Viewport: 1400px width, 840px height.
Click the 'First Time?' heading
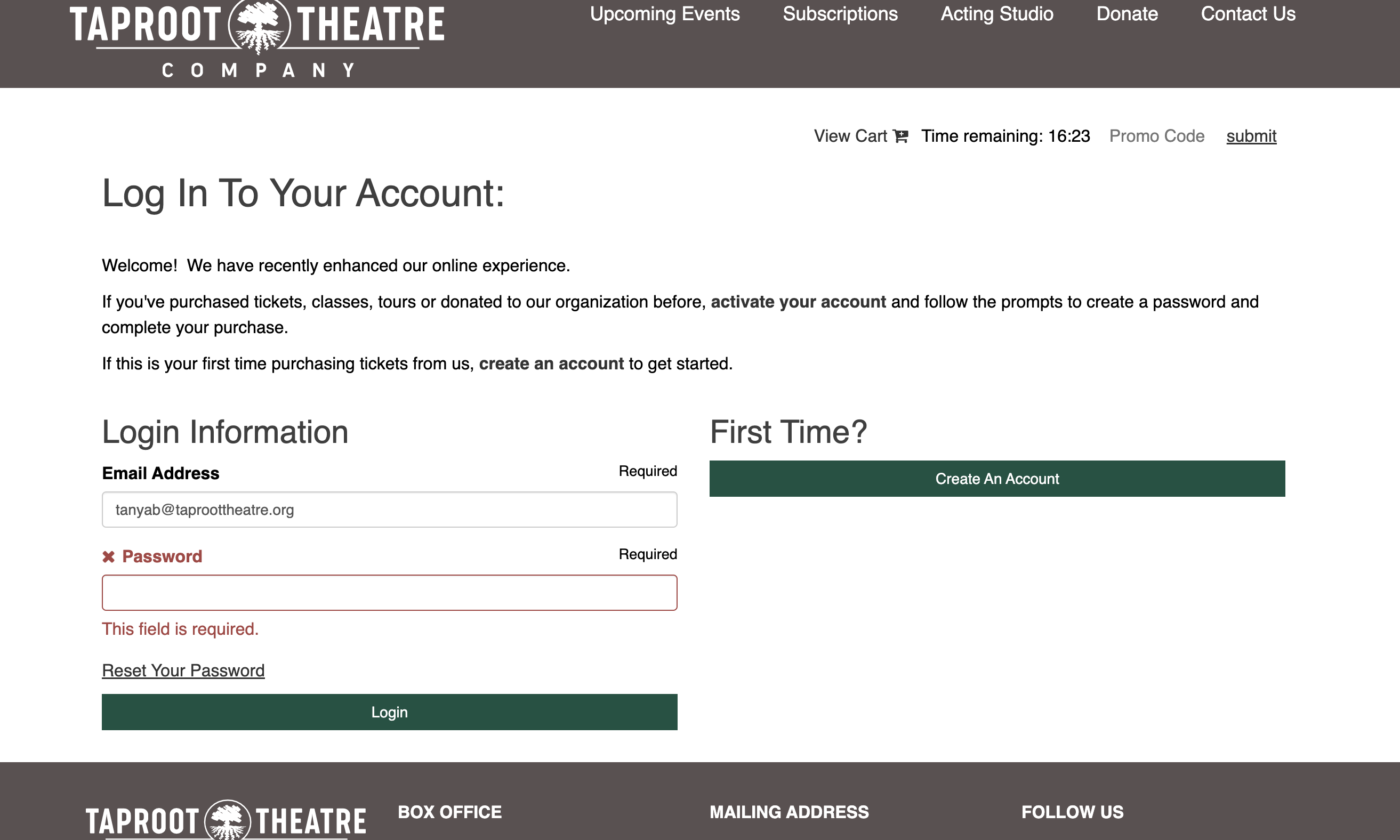(789, 432)
